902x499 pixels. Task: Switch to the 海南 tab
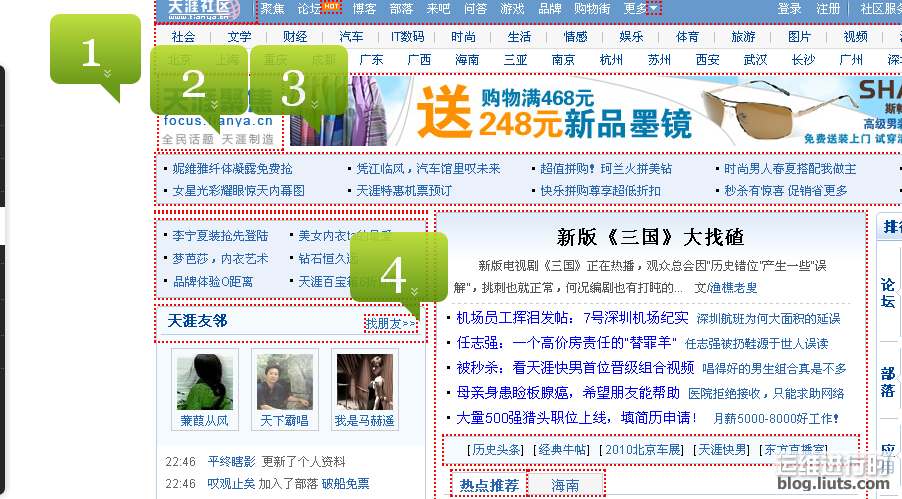(x=567, y=485)
